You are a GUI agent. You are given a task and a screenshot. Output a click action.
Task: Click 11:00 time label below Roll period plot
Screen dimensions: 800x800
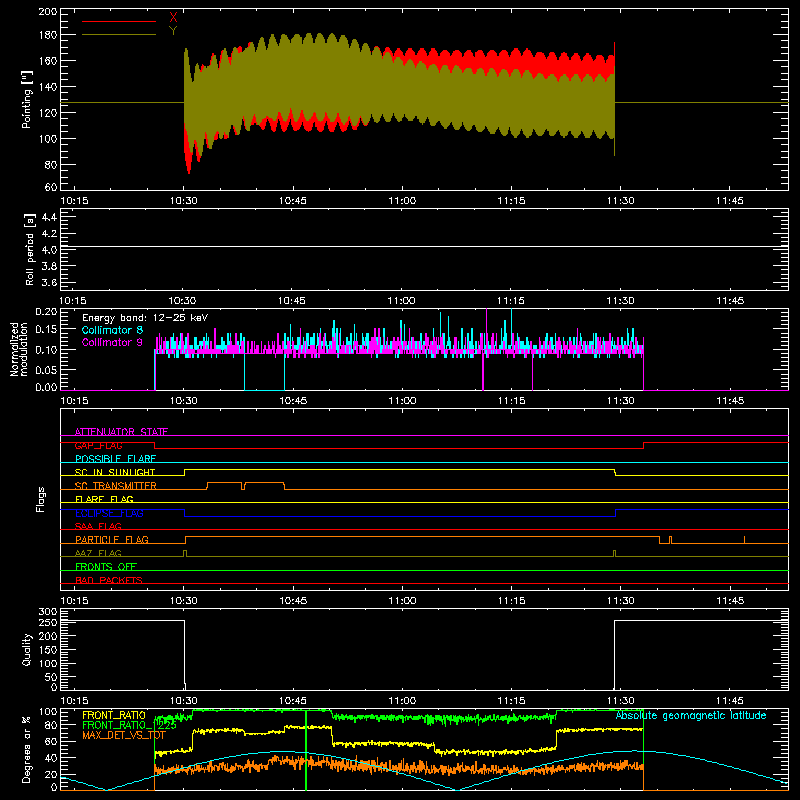[402, 301]
